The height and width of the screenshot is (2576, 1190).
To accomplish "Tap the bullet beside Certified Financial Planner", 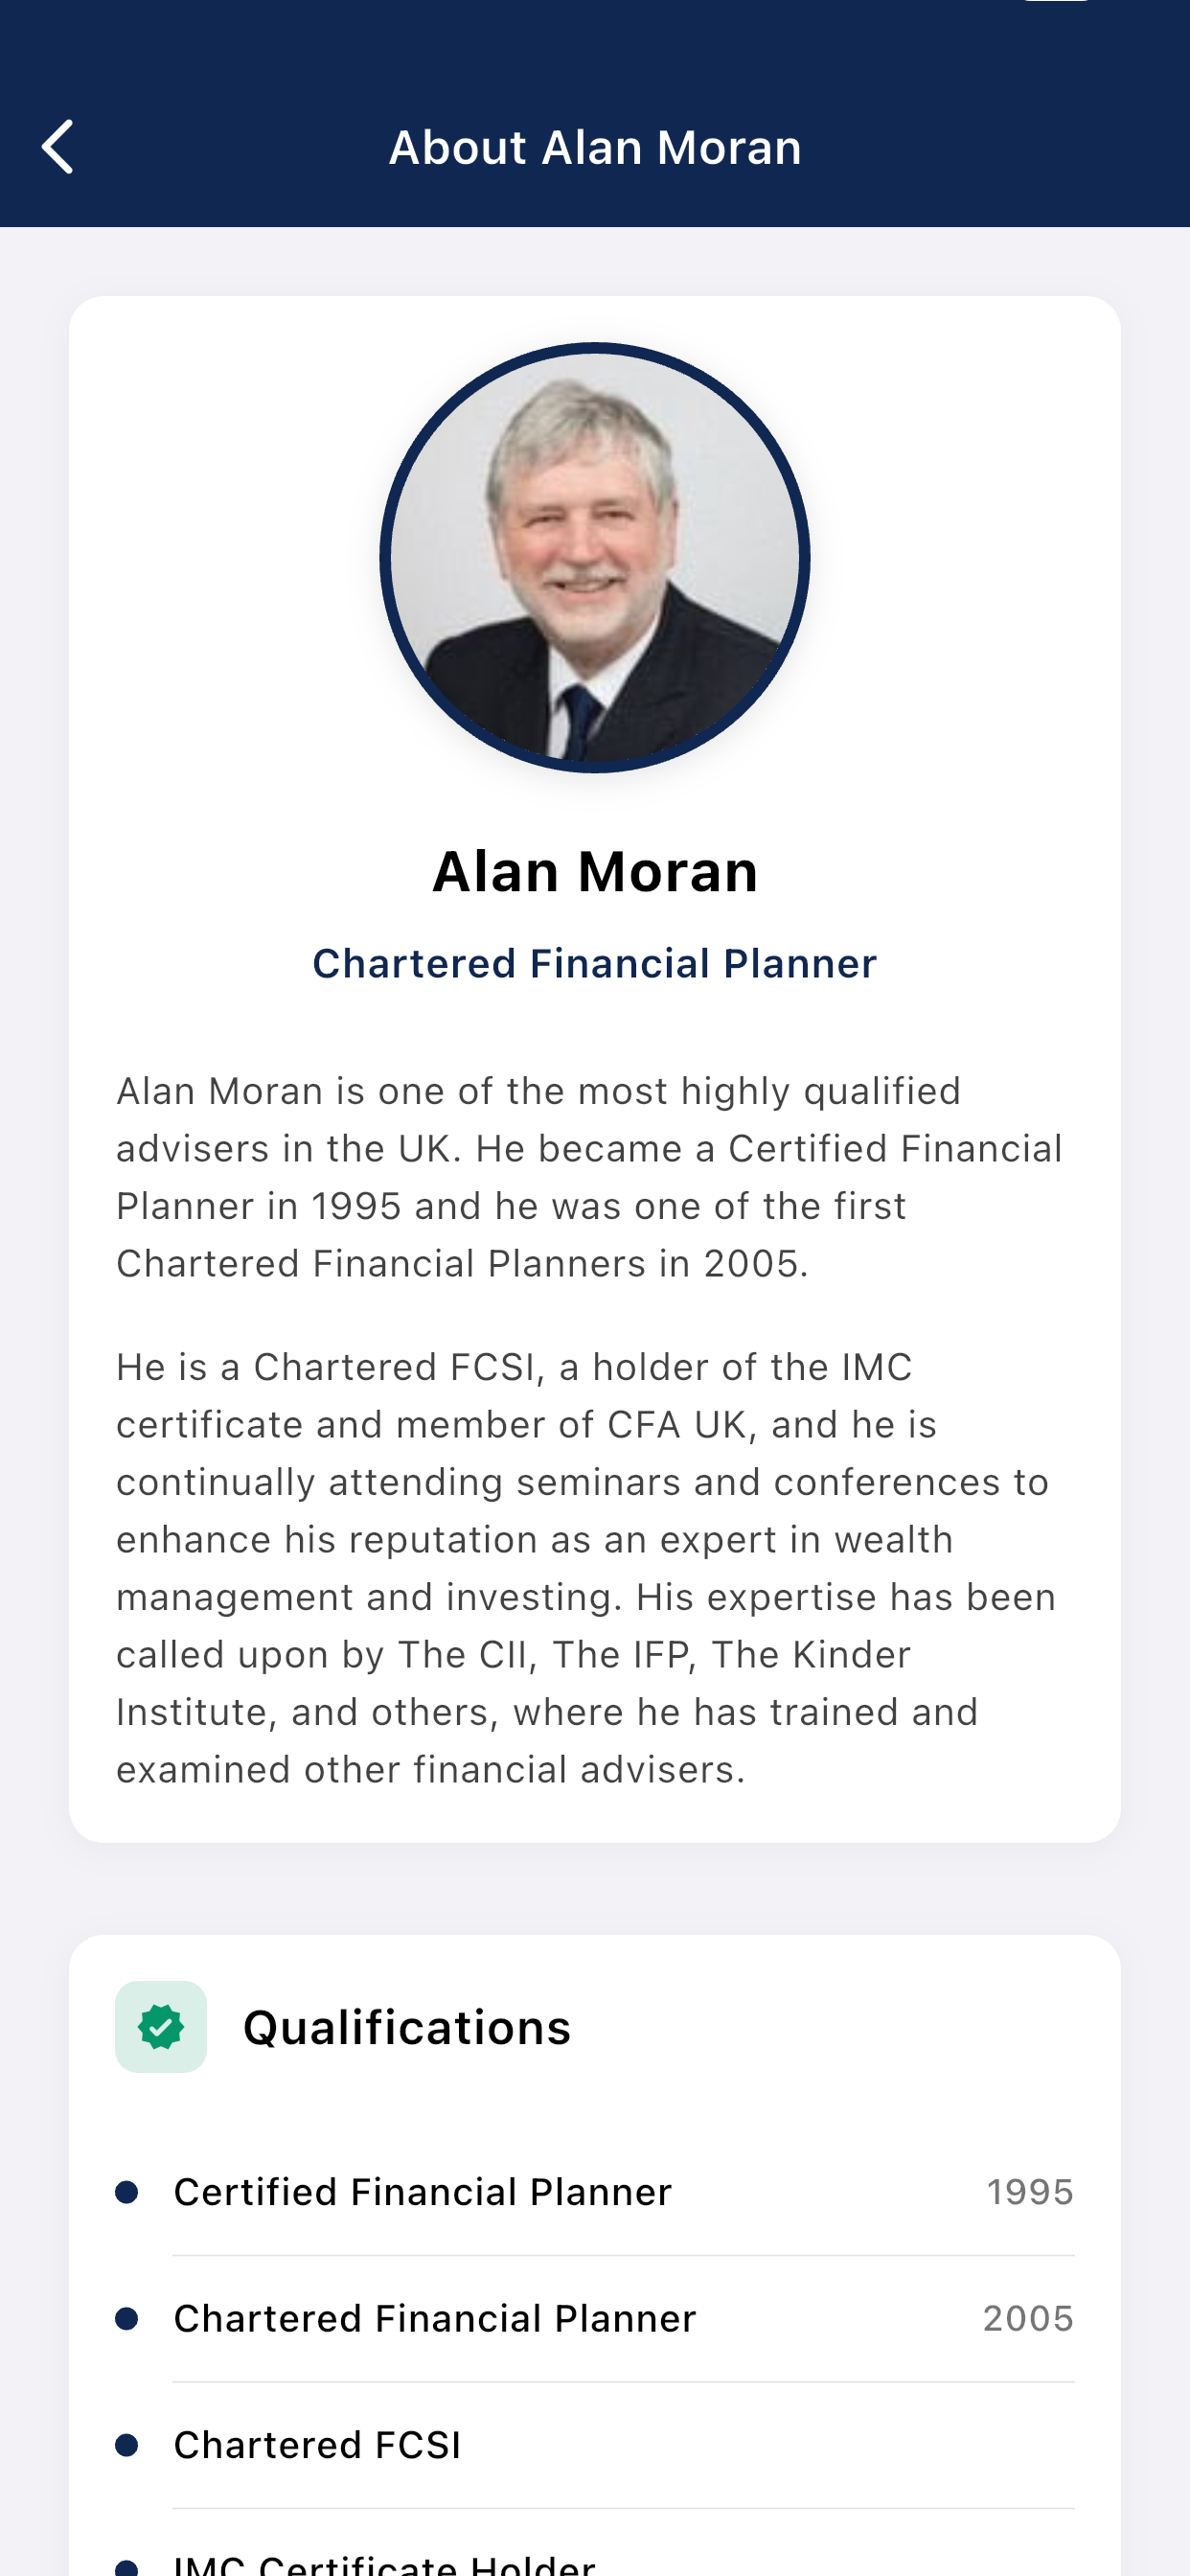I will (128, 2190).
